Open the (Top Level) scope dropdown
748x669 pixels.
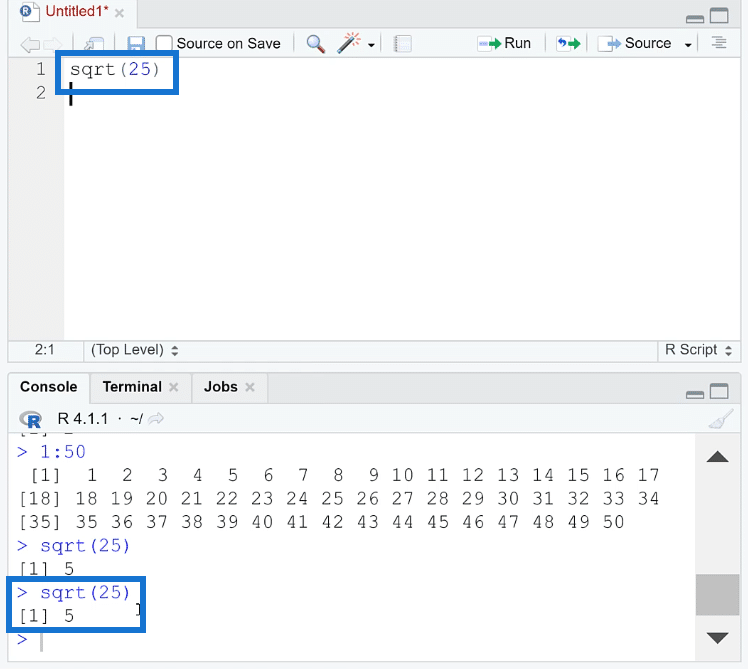[x=135, y=350]
